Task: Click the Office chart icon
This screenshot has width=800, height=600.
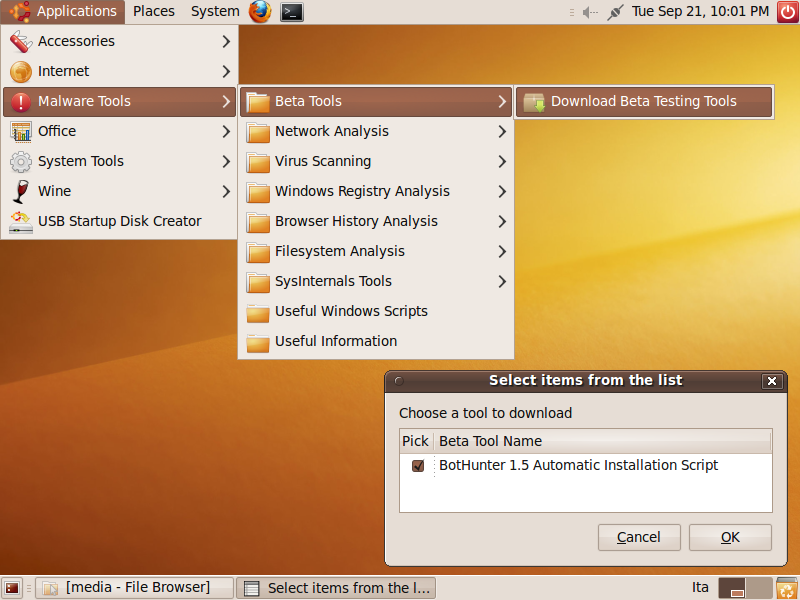Action: pos(21,132)
